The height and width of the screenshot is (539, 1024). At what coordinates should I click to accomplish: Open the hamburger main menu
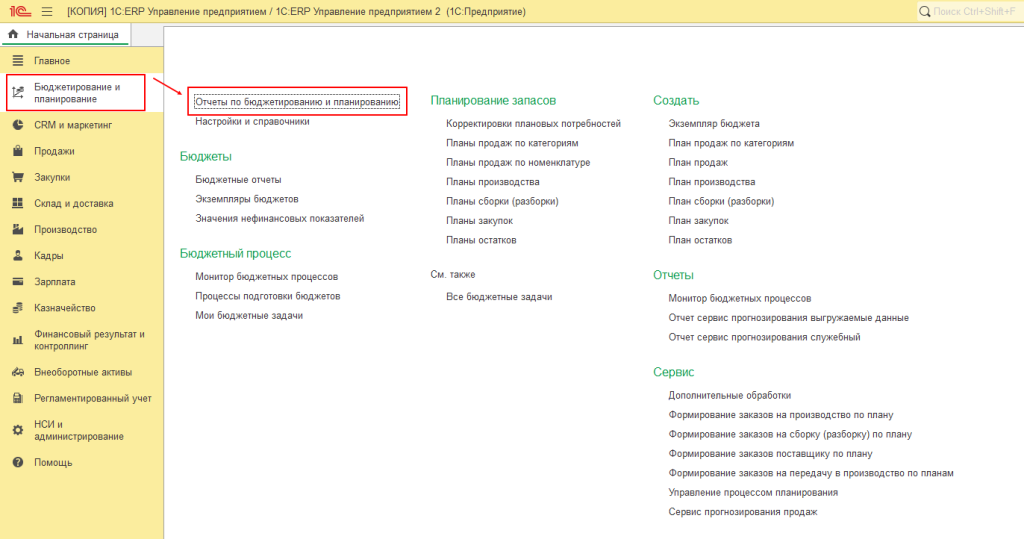pyautogui.click(x=47, y=11)
